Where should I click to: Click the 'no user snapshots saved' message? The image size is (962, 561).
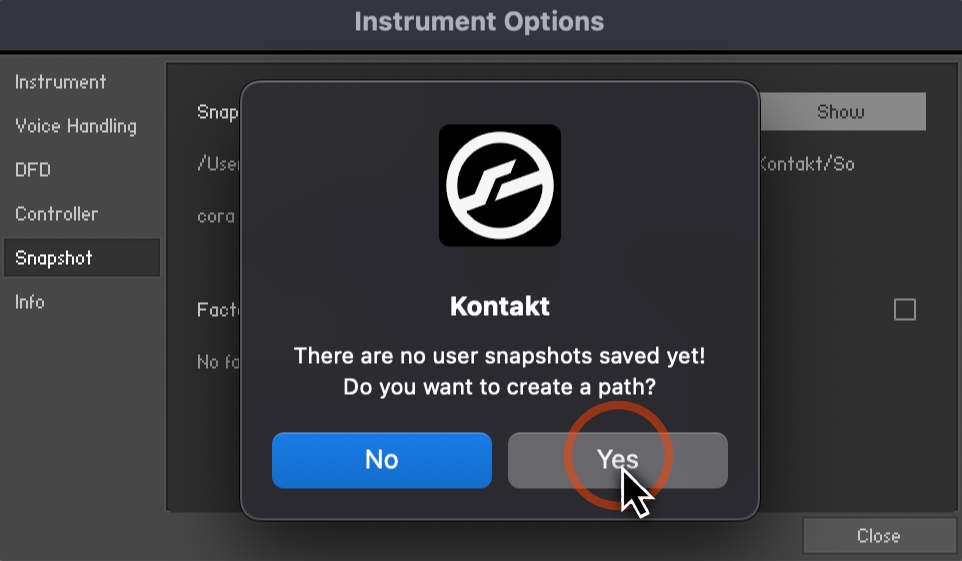tap(499, 356)
